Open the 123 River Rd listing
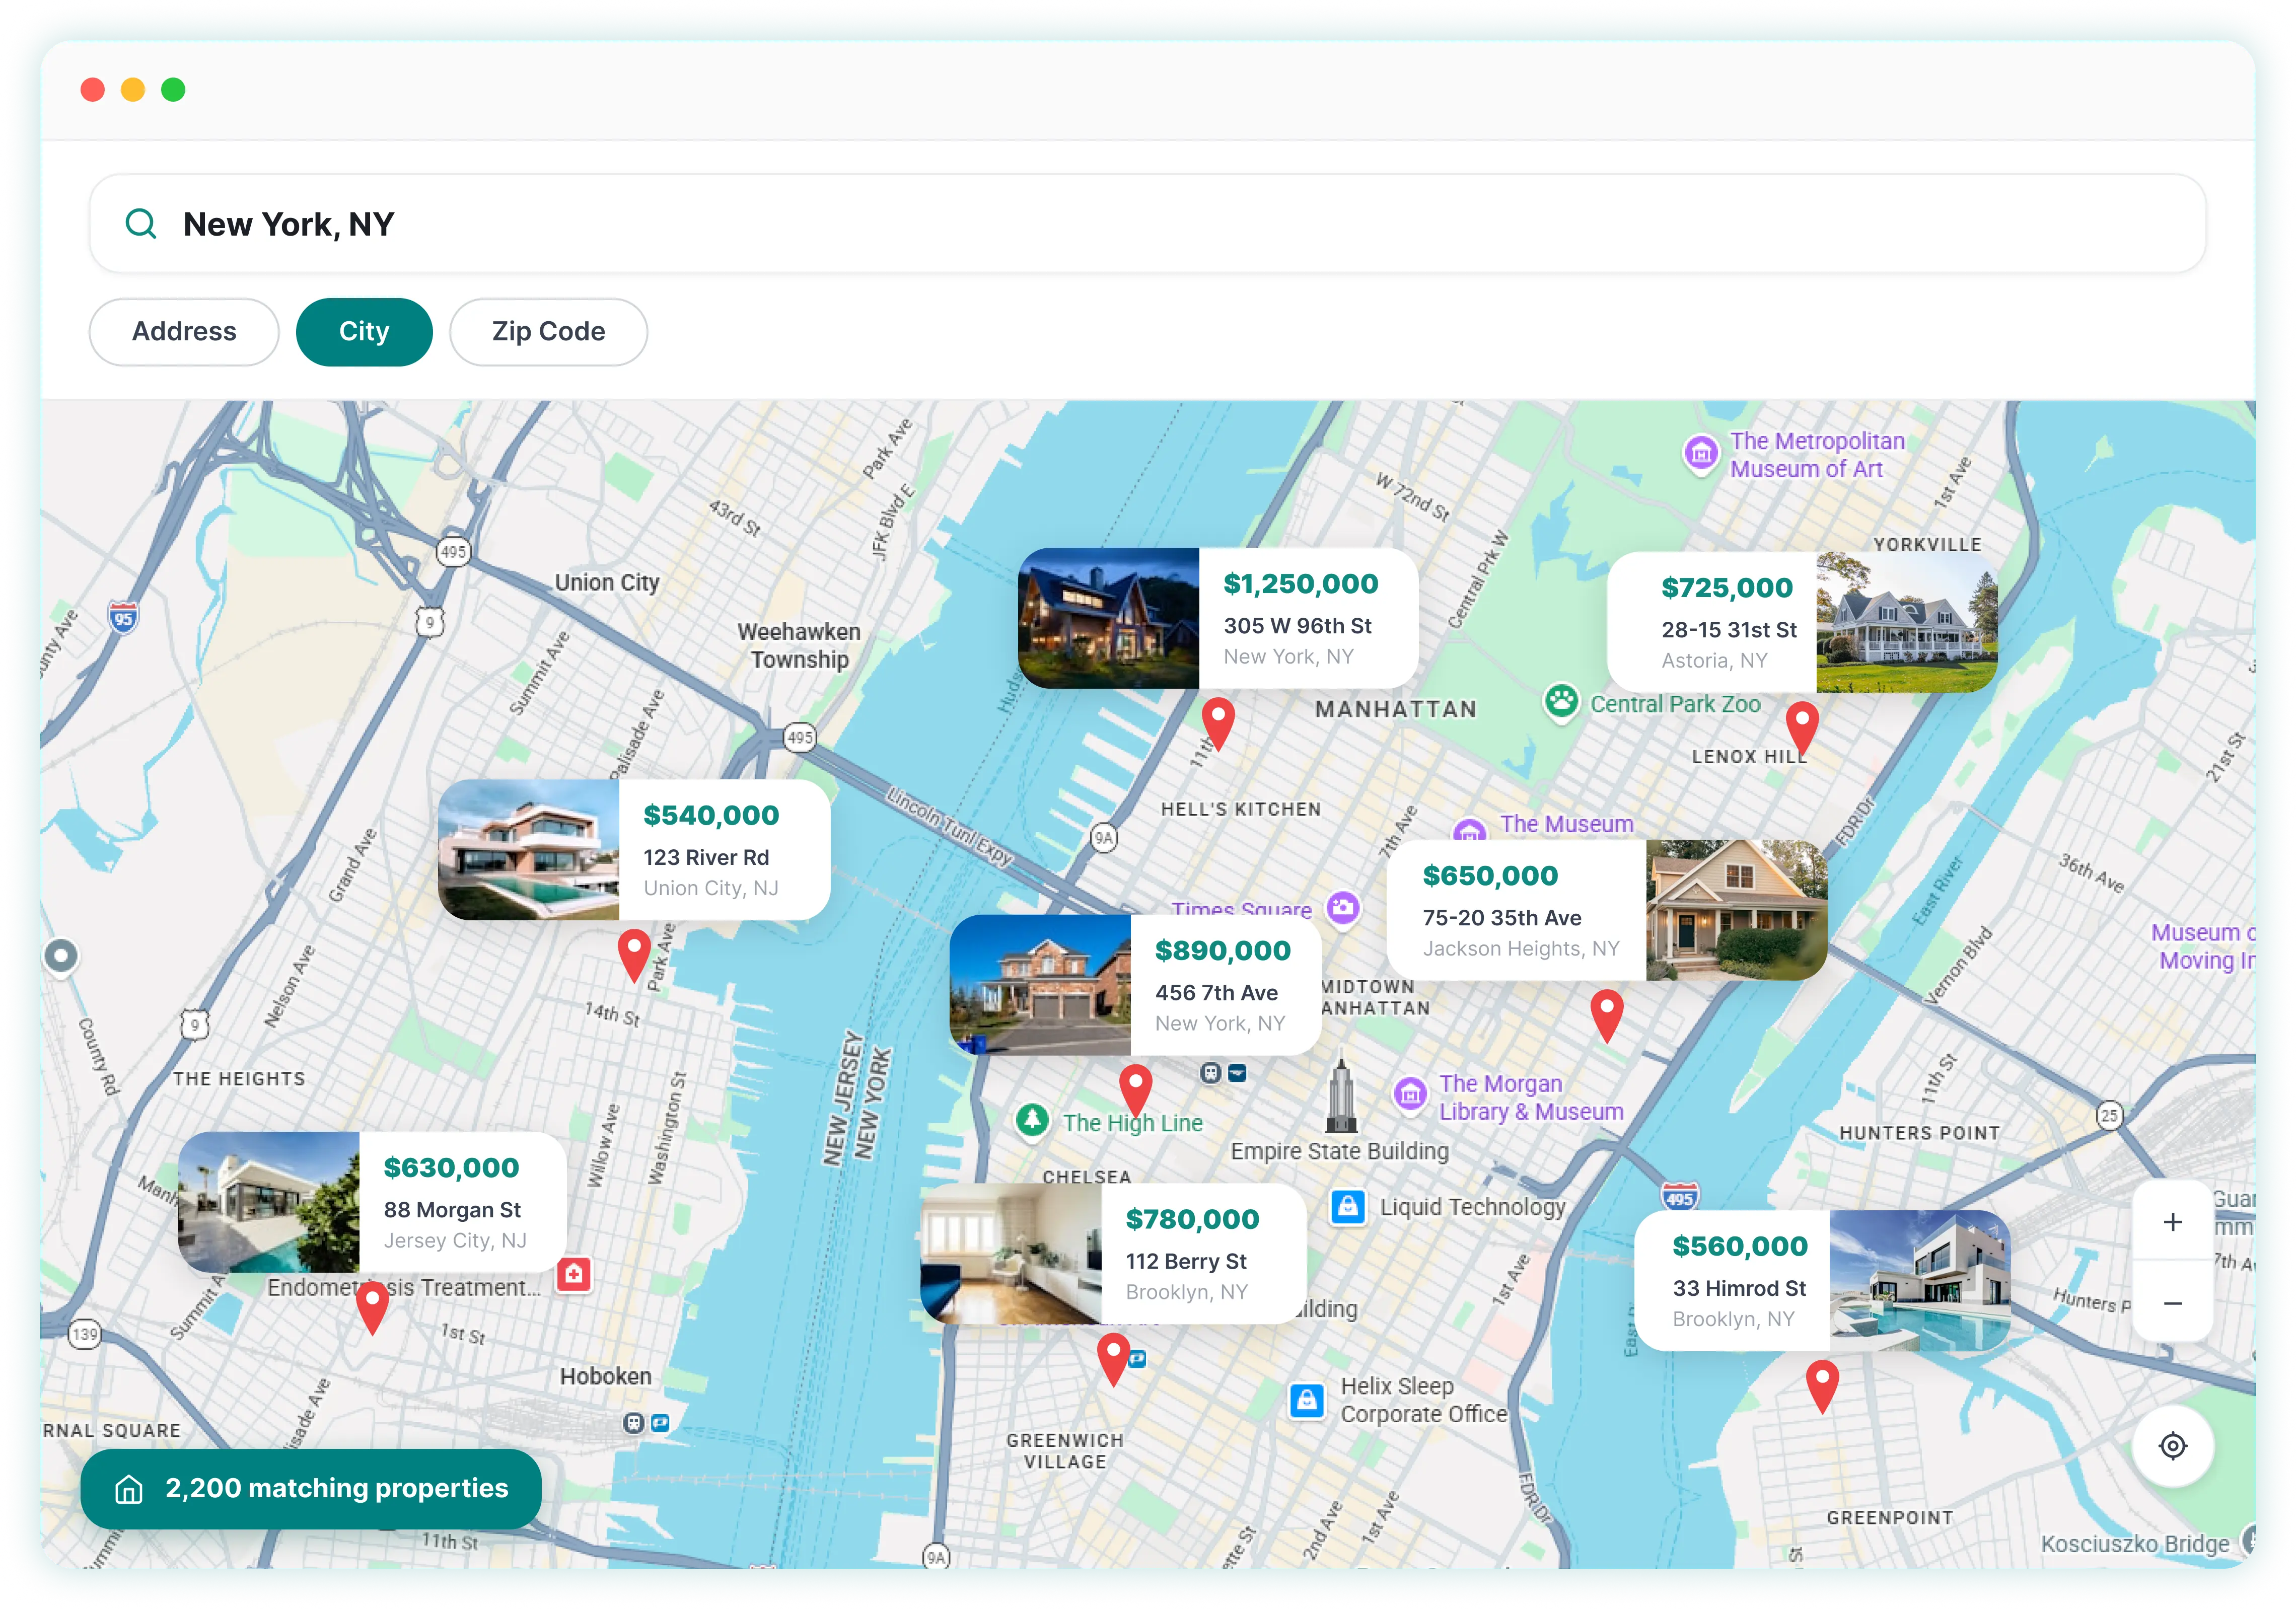This screenshot has width=2296, height=1609. tap(634, 850)
